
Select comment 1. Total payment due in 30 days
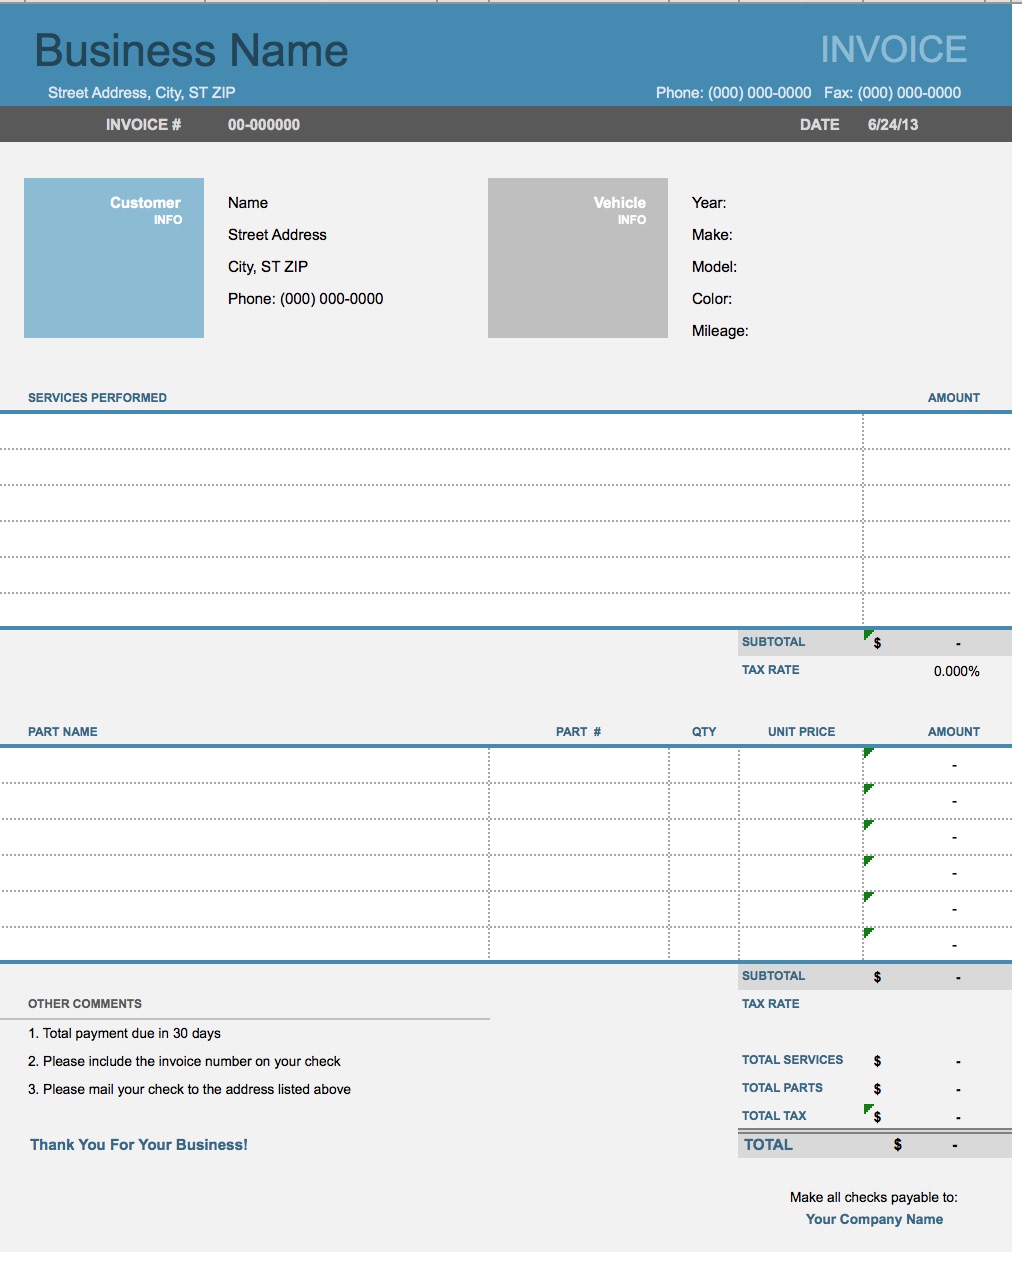[124, 1034]
